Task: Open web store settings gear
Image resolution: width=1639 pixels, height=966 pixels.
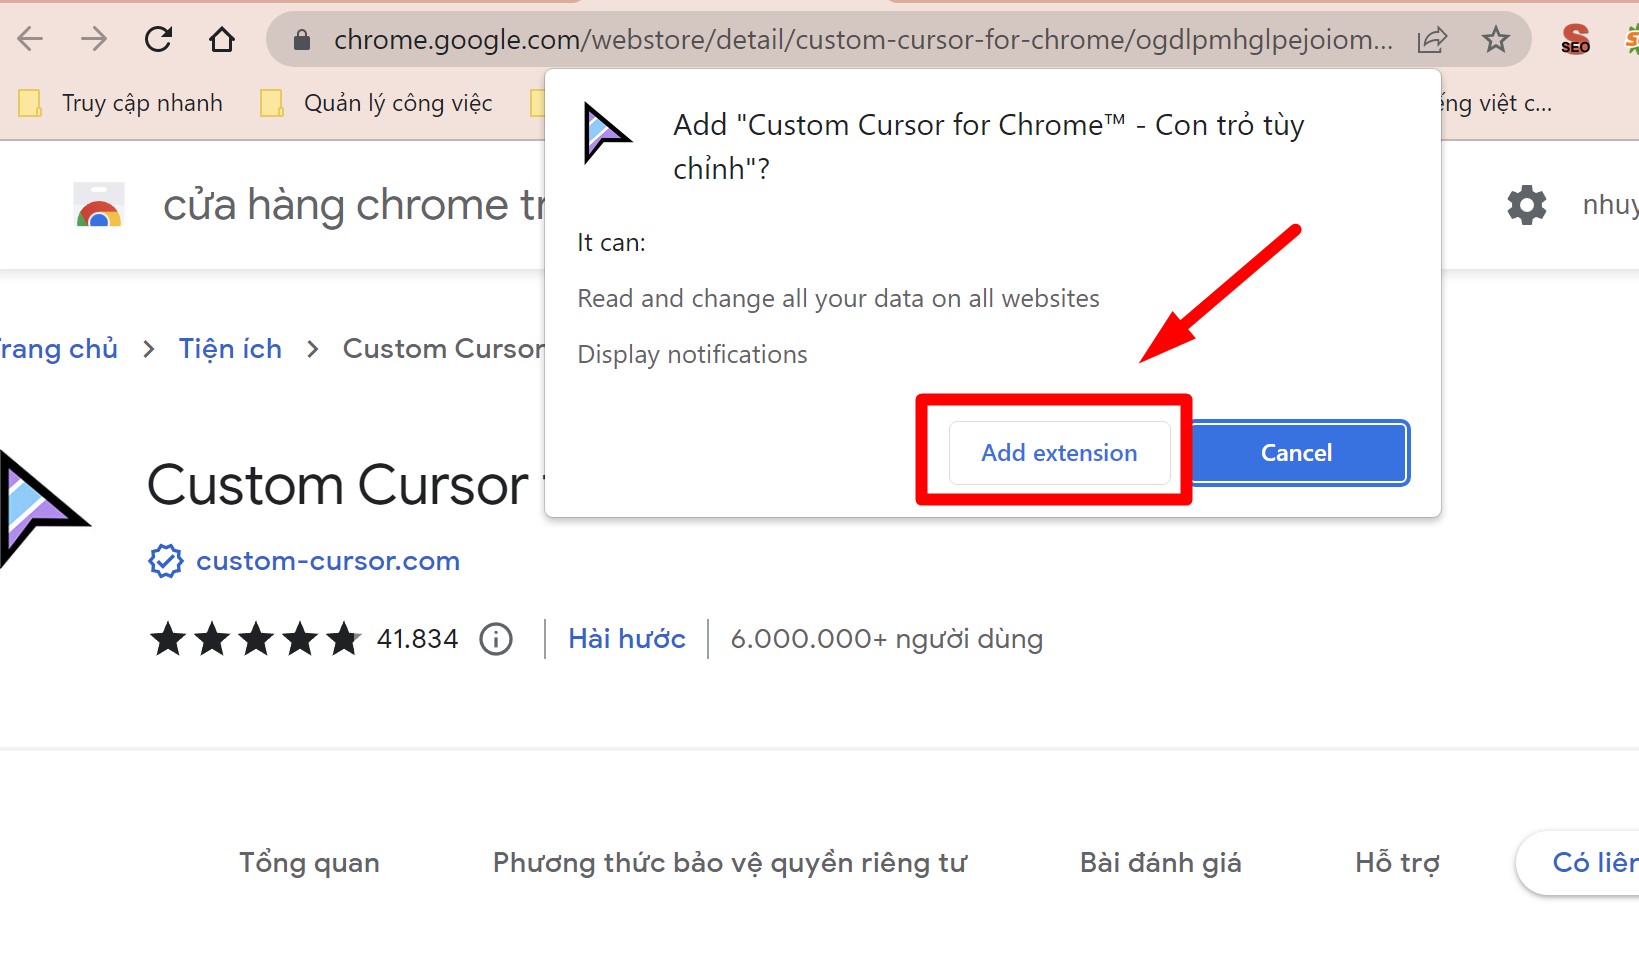Action: [1527, 205]
